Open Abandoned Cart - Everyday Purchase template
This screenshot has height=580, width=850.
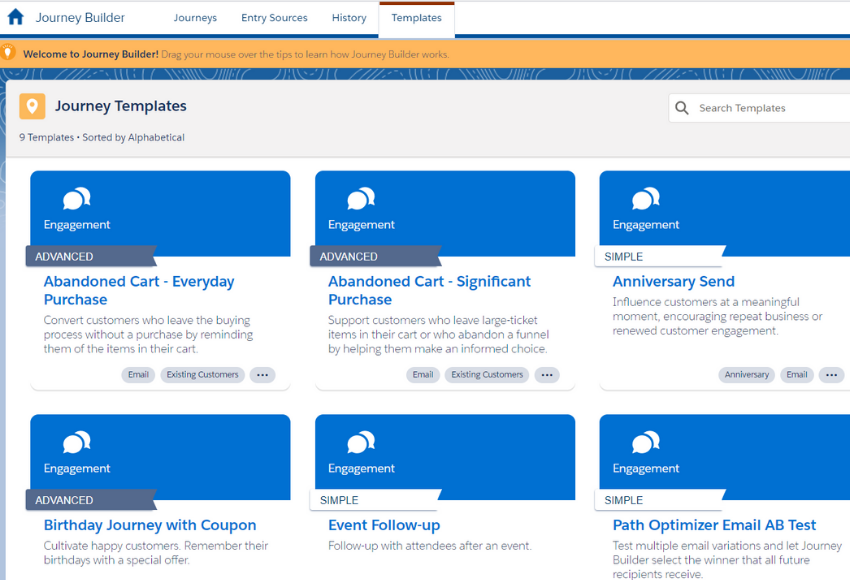139,290
